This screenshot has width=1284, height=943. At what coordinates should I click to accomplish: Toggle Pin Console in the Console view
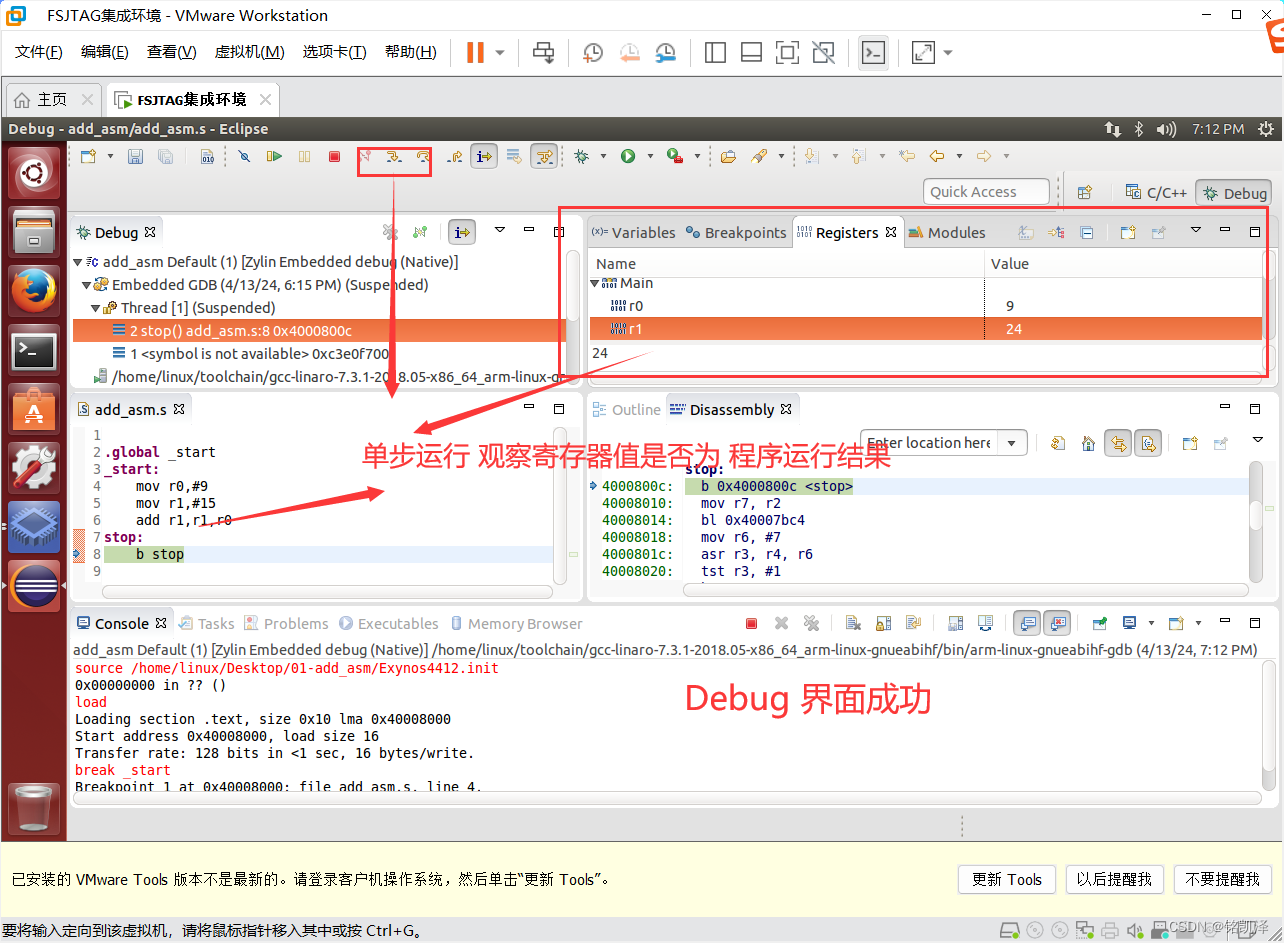pyautogui.click(x=1098, y=623)
